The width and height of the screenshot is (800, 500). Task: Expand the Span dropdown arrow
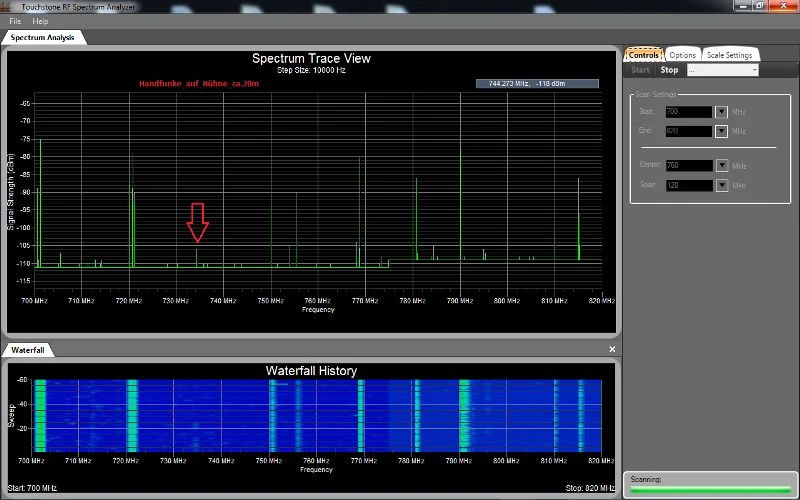coord(721,185)
